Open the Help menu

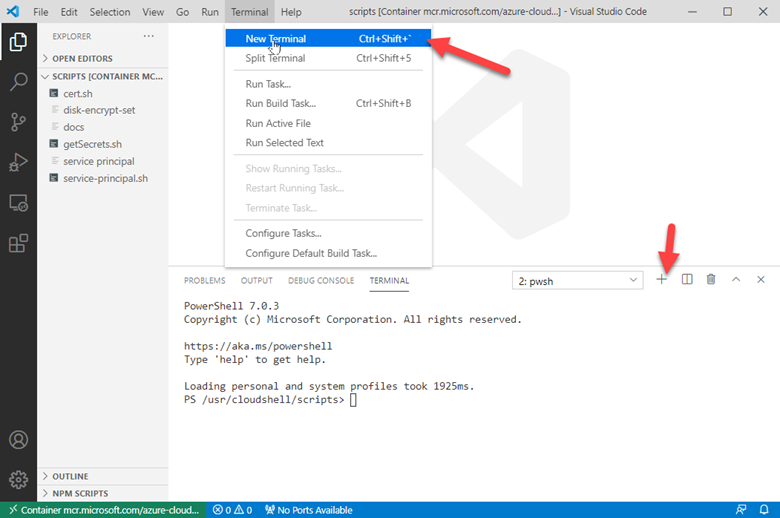[x=291, y=12]
